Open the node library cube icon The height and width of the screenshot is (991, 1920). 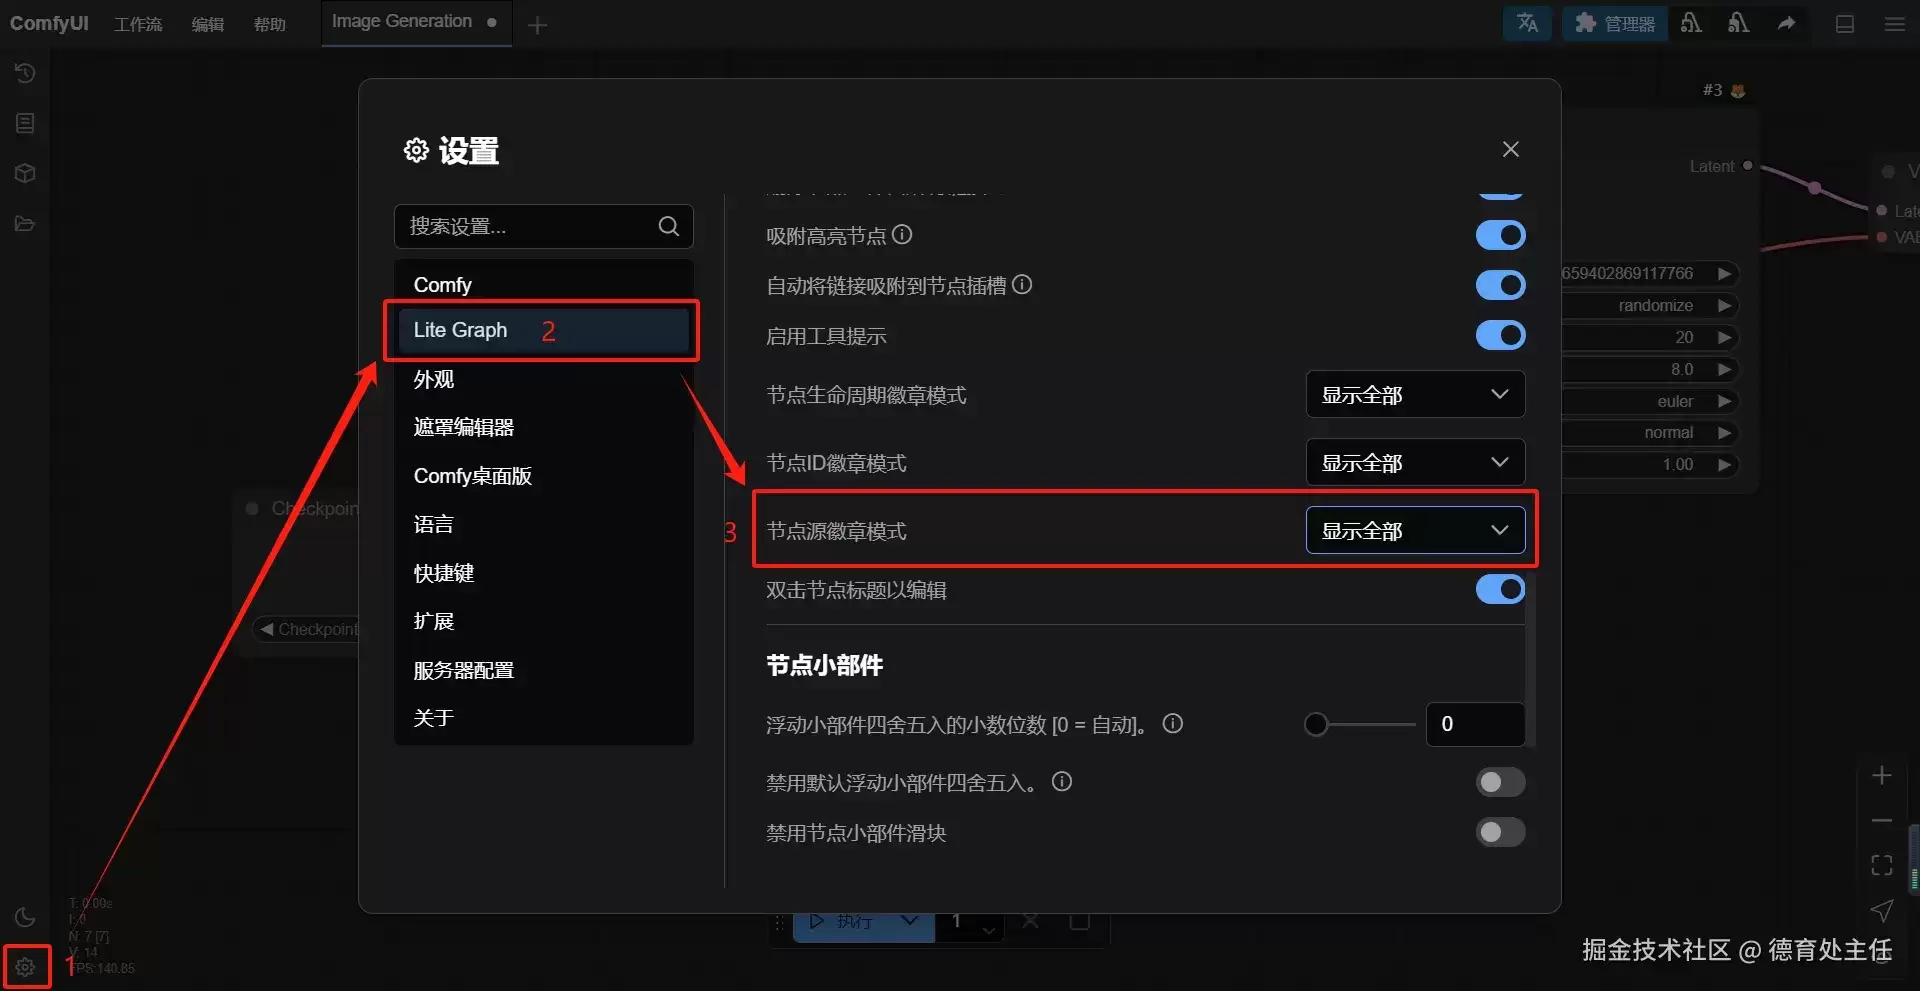25,173
